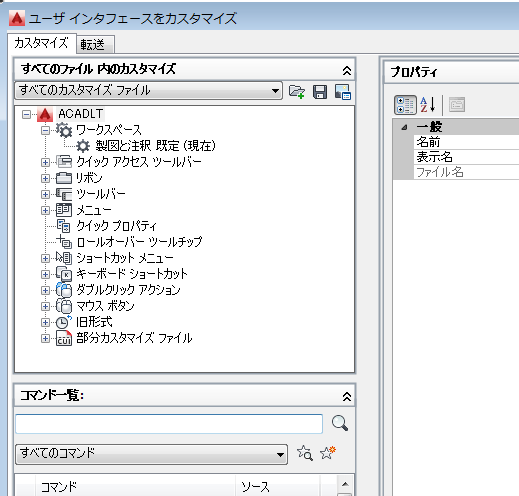Click the ダブルクリック アクション mouse icon
This screenshot has width=519, height=496.
[64, 290]
